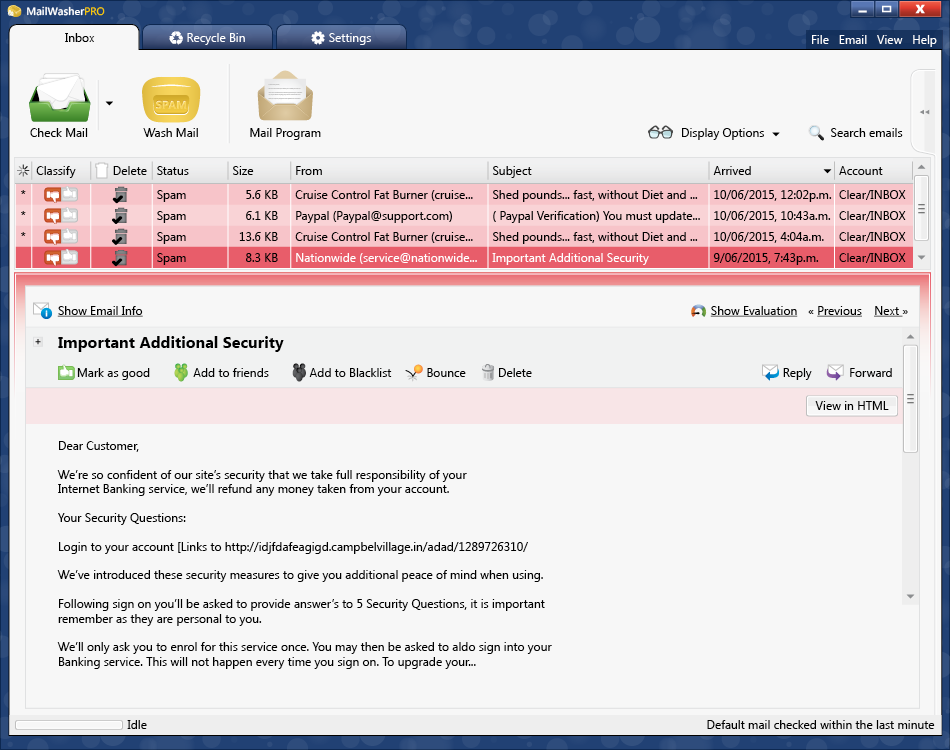Click the Check Mail inbox icon

click(59, 98)
